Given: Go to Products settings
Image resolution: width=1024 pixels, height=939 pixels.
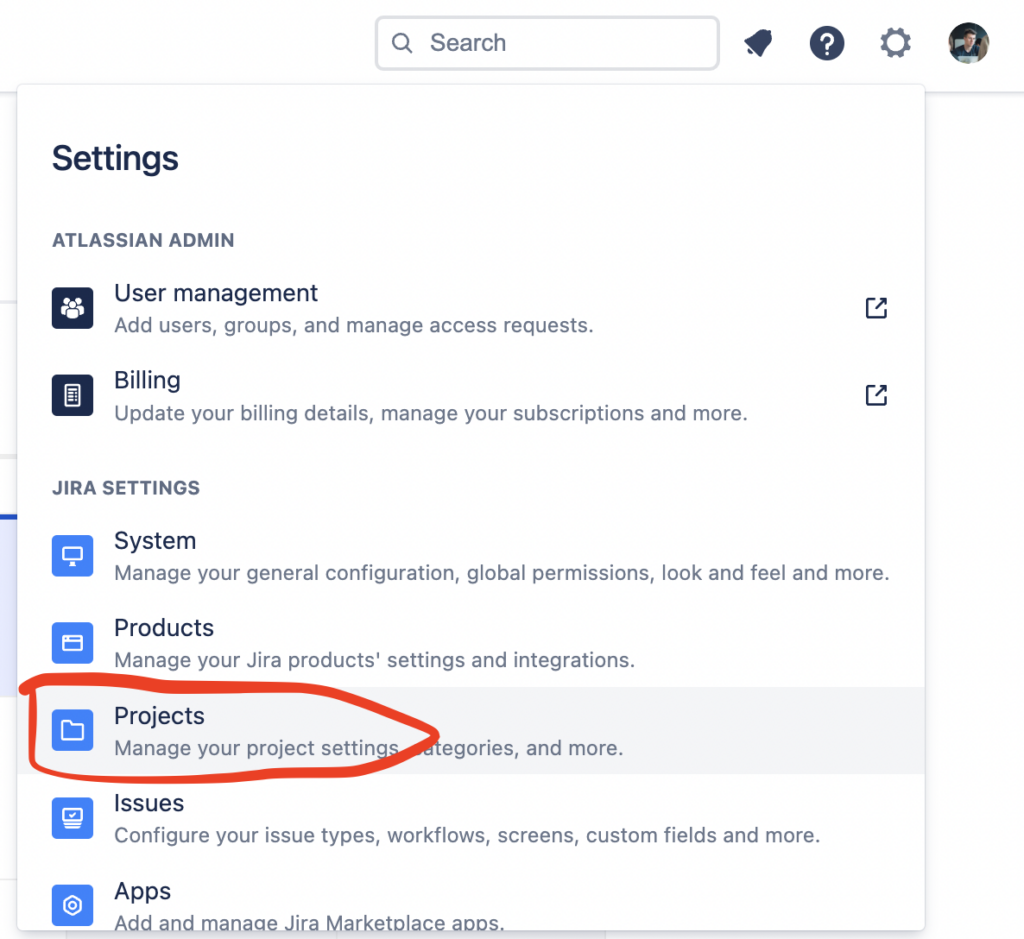Looking at the screenshot, I should [471, 643].
